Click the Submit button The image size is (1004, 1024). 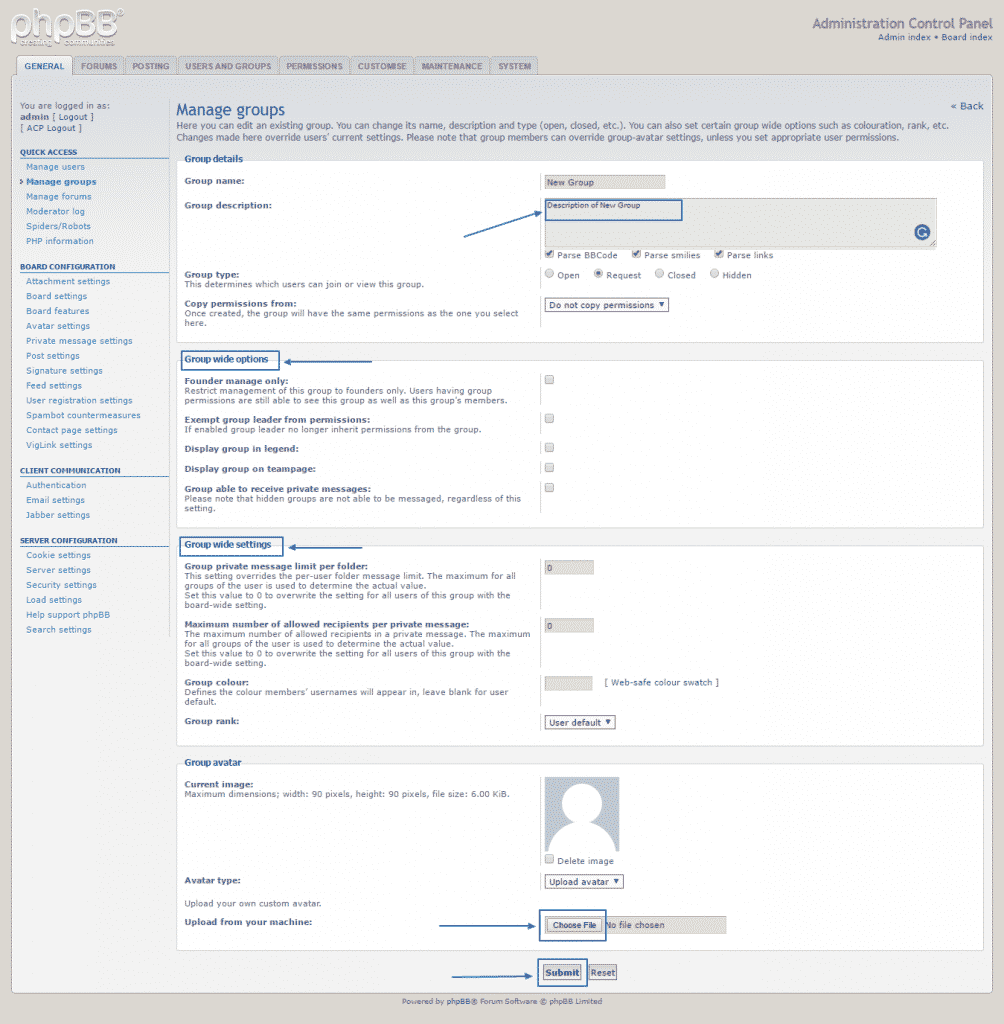[x=561, y=971]
